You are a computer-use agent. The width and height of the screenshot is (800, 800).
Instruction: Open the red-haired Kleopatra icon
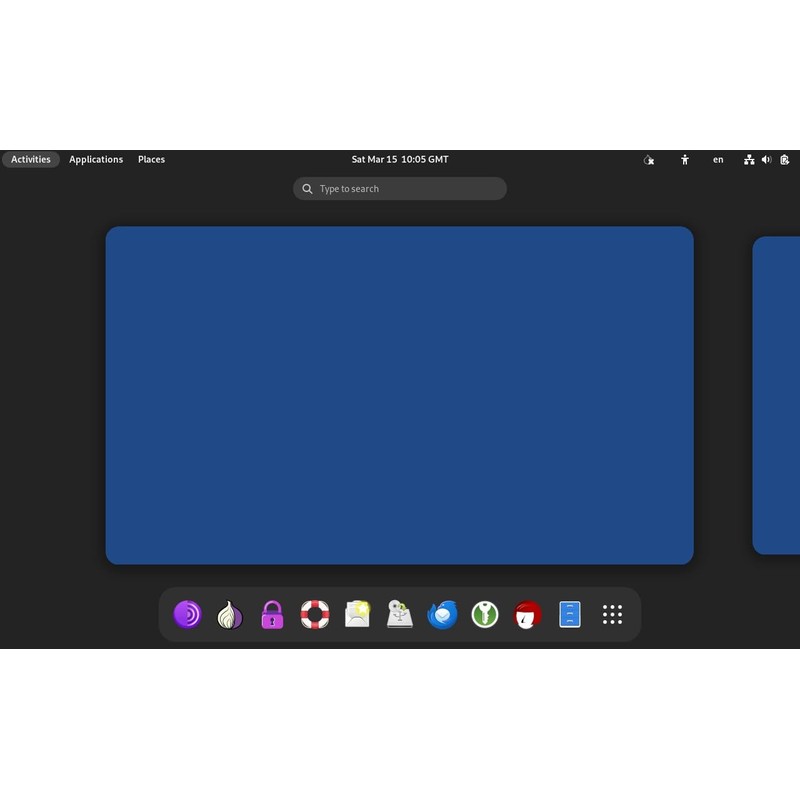527,614
